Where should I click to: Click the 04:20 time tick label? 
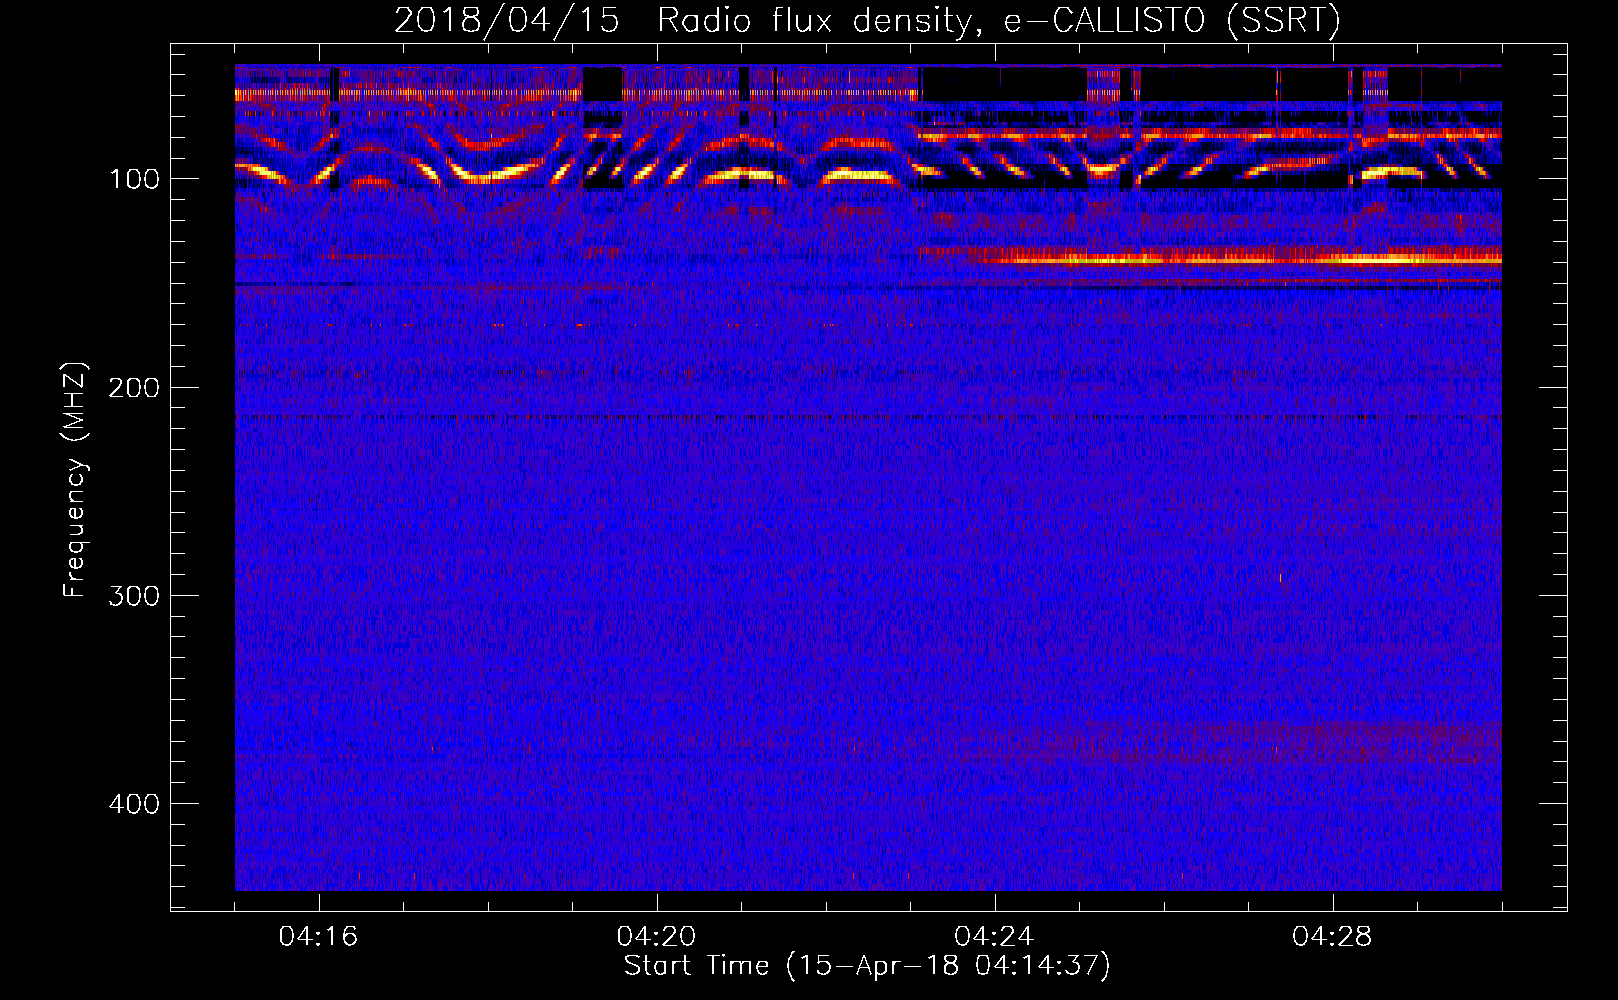click(x=657, y=936)
